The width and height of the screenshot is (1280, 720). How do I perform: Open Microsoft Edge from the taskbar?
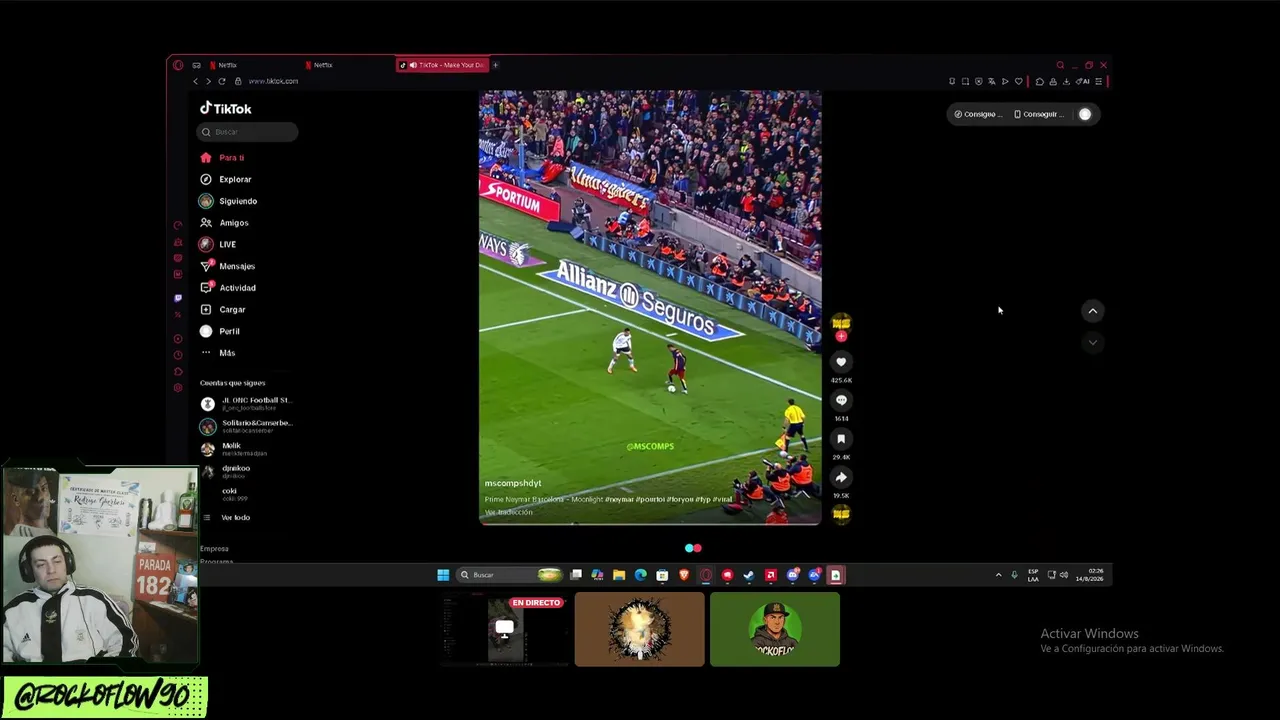[x=641, y=575]
